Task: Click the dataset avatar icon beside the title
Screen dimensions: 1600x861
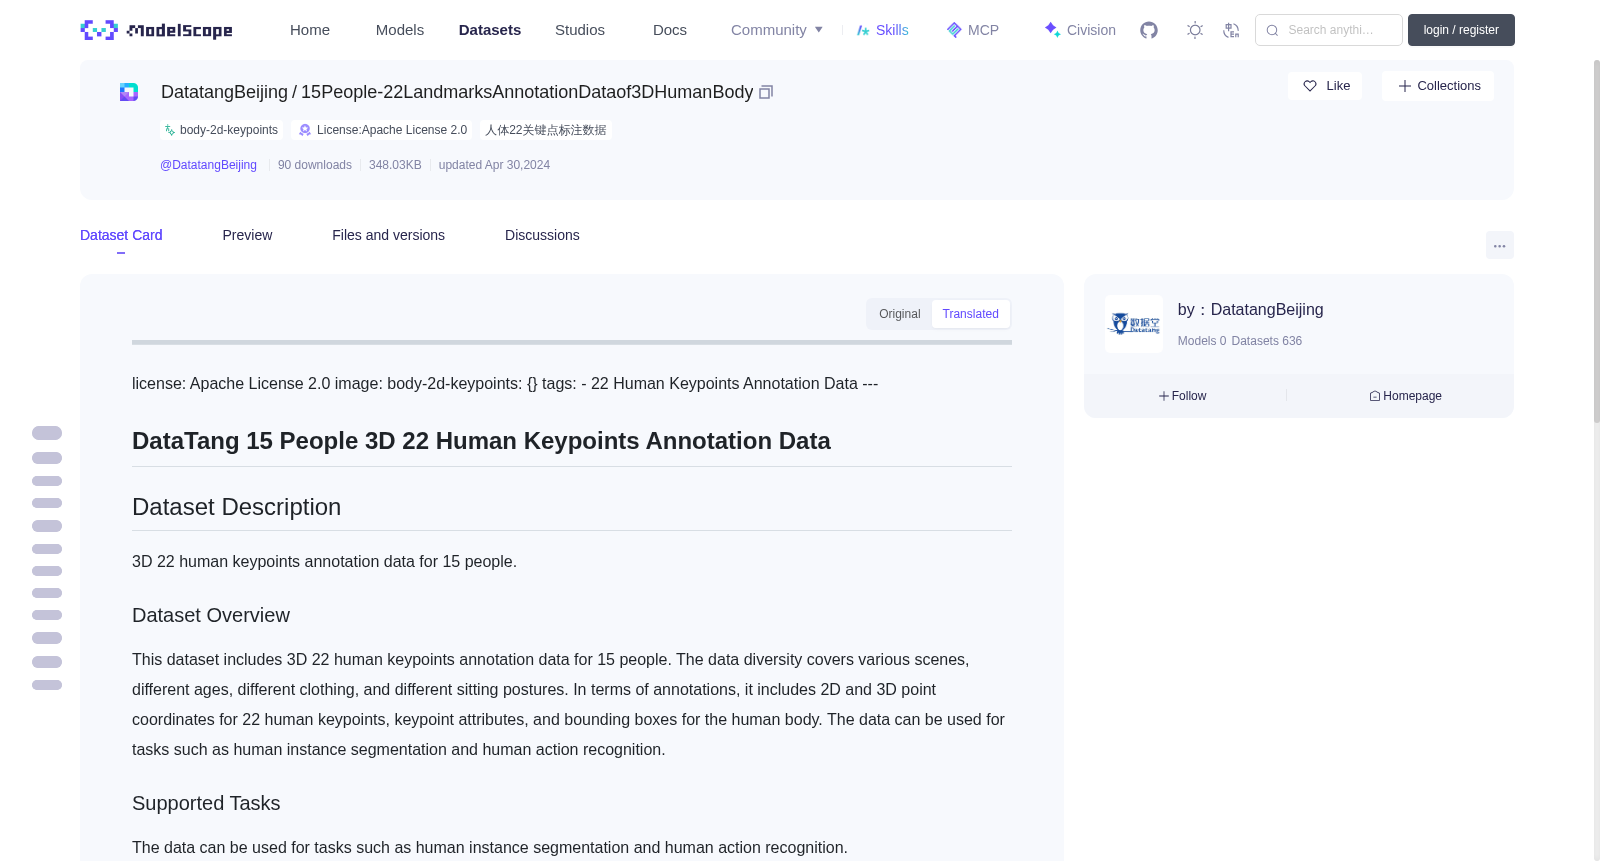Action: (129, 92)
